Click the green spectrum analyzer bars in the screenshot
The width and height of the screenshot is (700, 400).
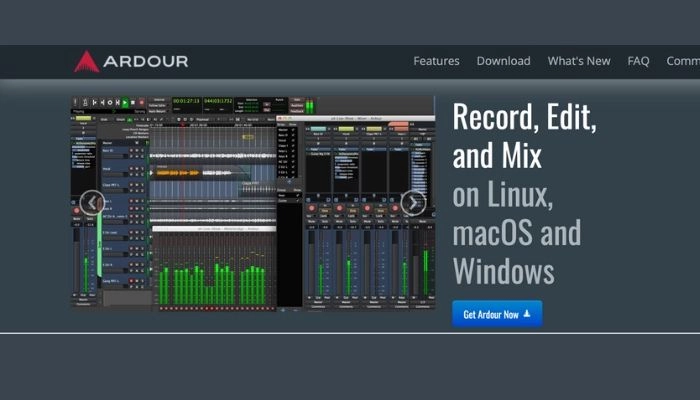coord(213,282)
